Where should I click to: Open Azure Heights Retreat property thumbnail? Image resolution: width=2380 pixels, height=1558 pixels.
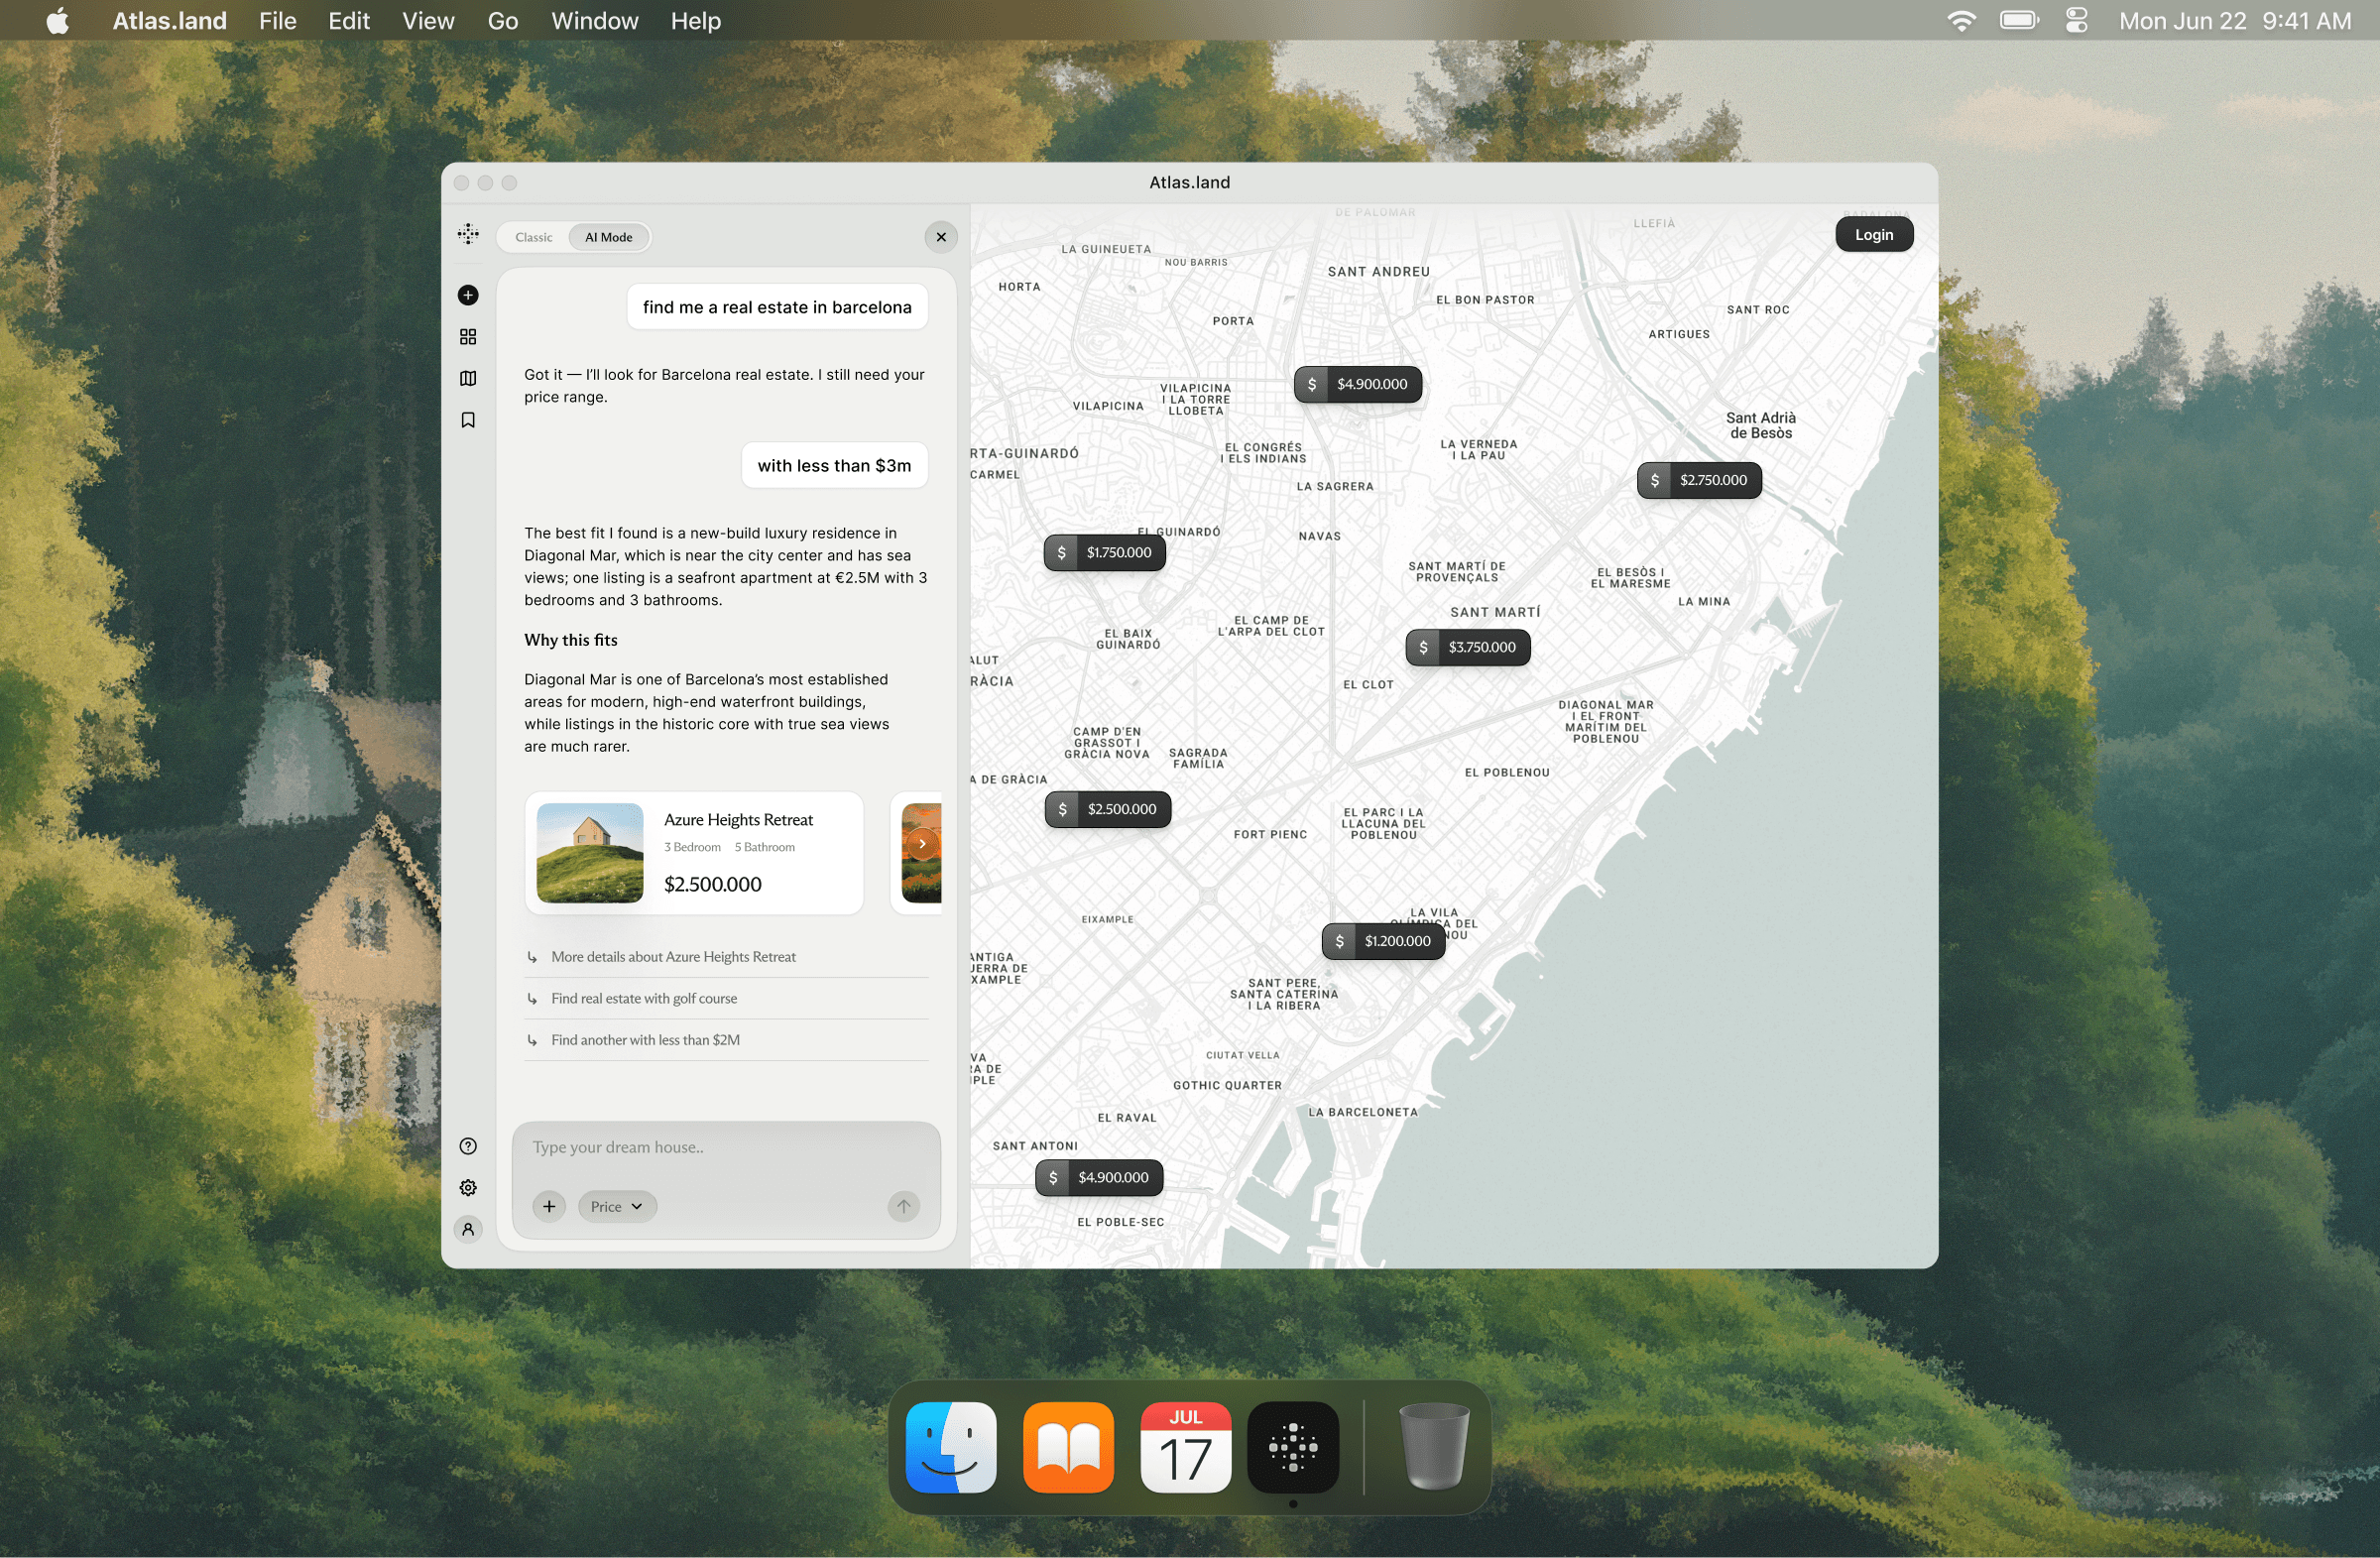590,853
